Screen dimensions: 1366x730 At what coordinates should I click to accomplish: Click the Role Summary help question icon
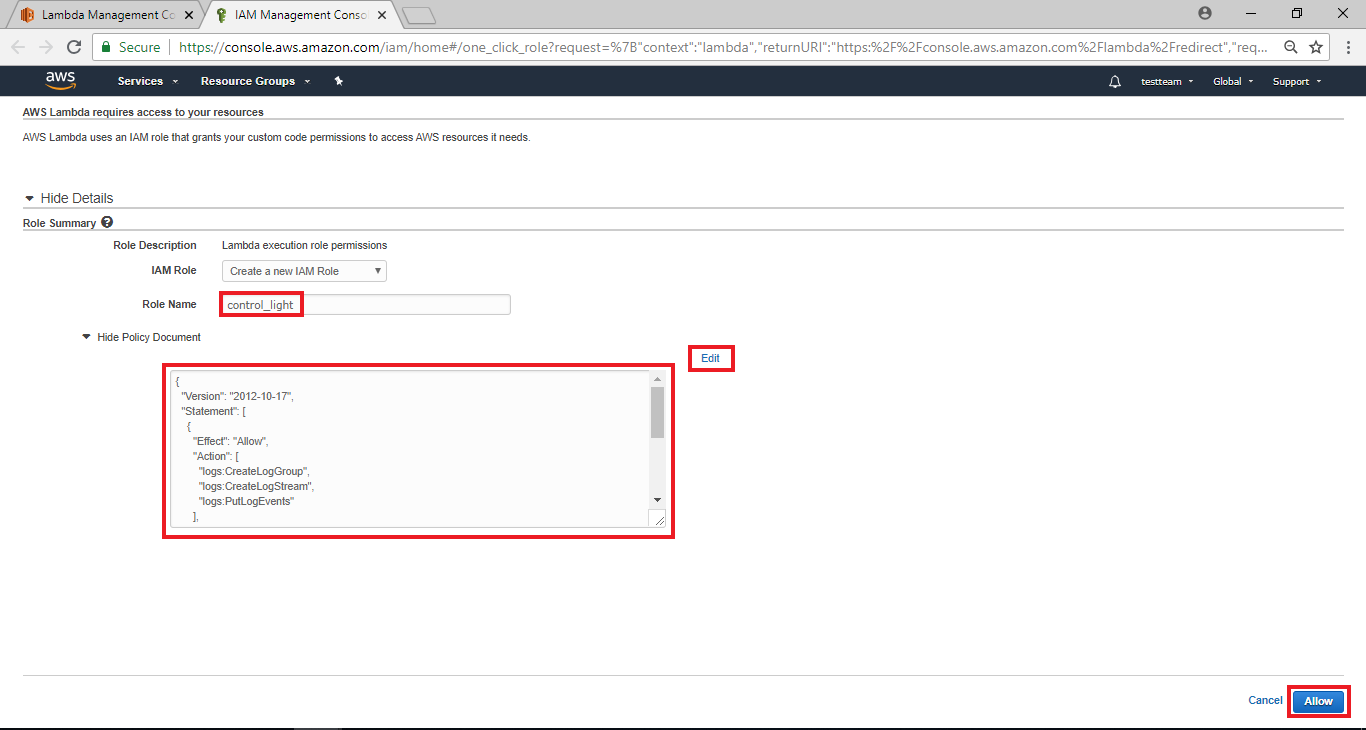click(x=107, y=223)
